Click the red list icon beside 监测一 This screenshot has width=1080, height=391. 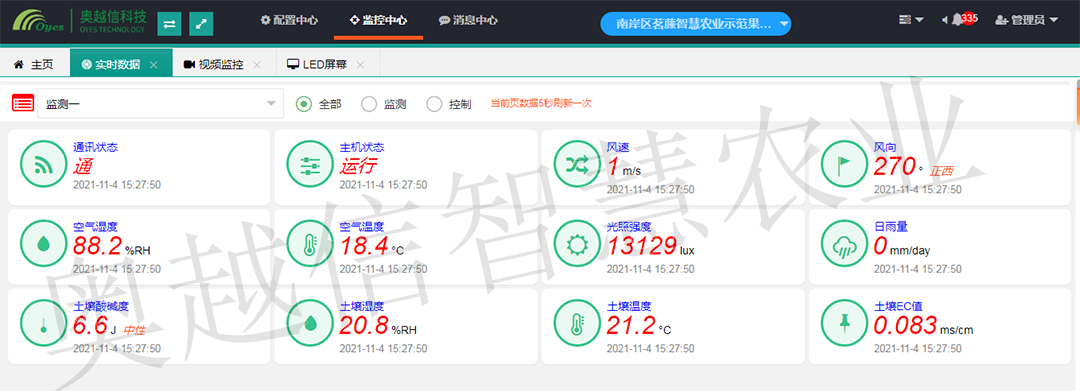23,104
